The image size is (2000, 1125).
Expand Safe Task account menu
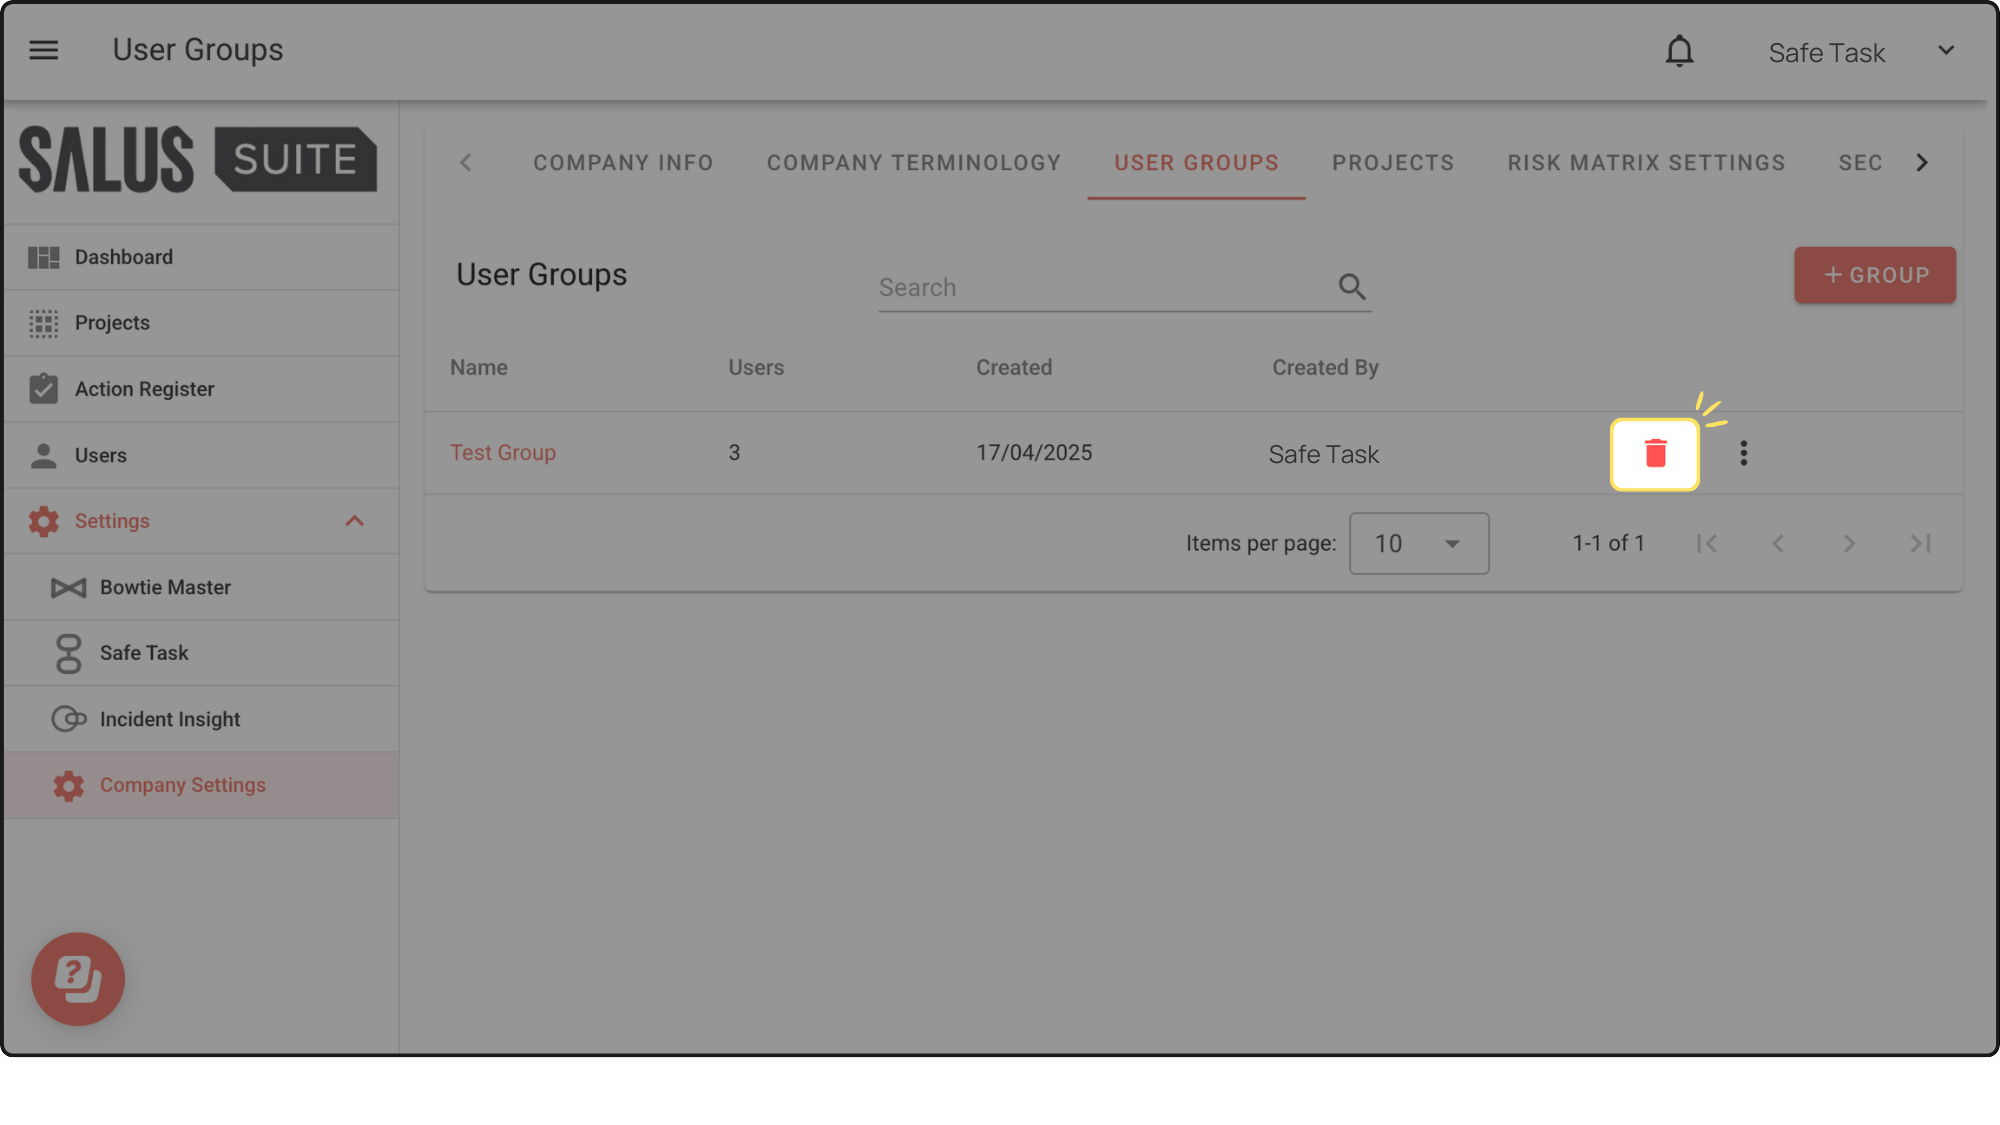[1945, 51]
